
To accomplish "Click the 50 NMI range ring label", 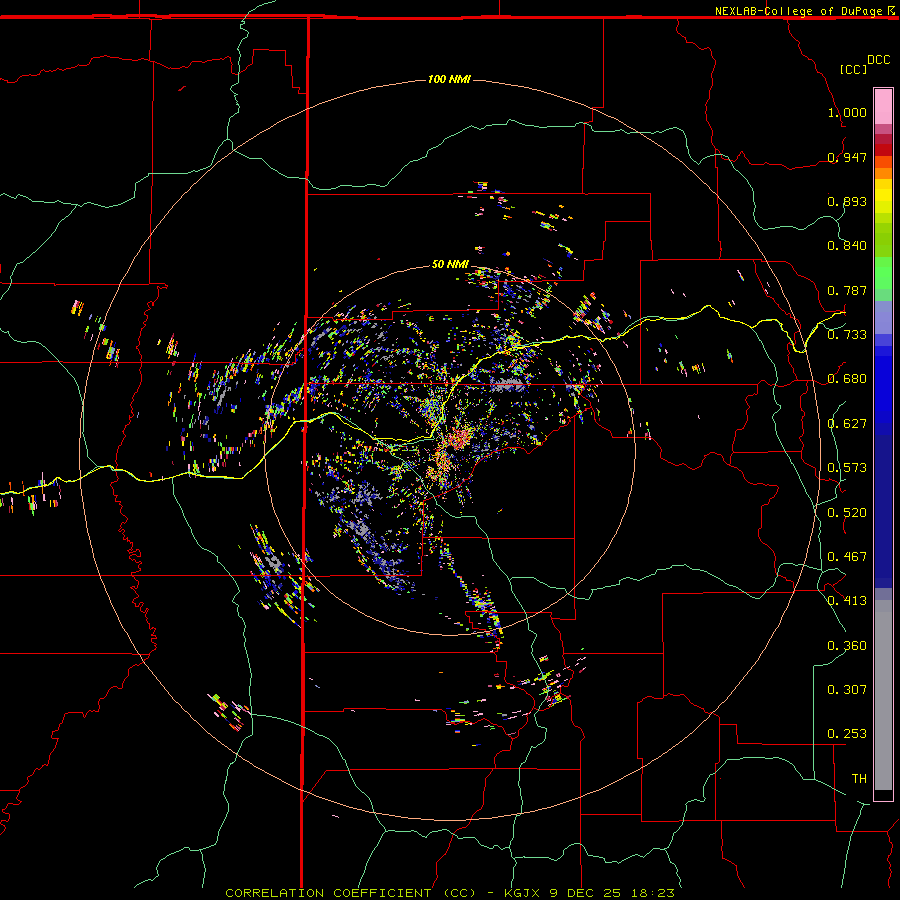I will click(450, 264).
